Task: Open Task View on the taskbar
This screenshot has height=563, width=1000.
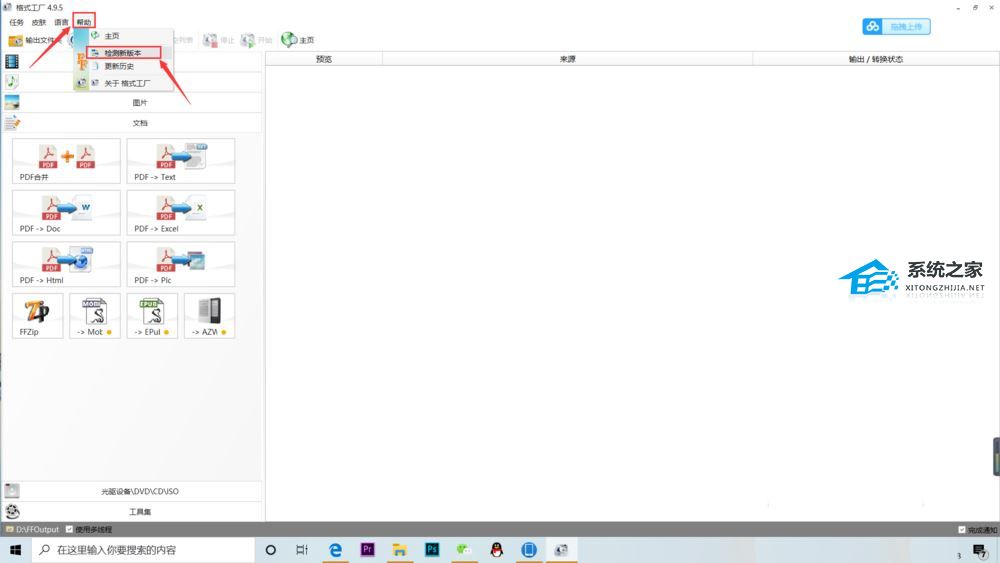Action: 302,550
